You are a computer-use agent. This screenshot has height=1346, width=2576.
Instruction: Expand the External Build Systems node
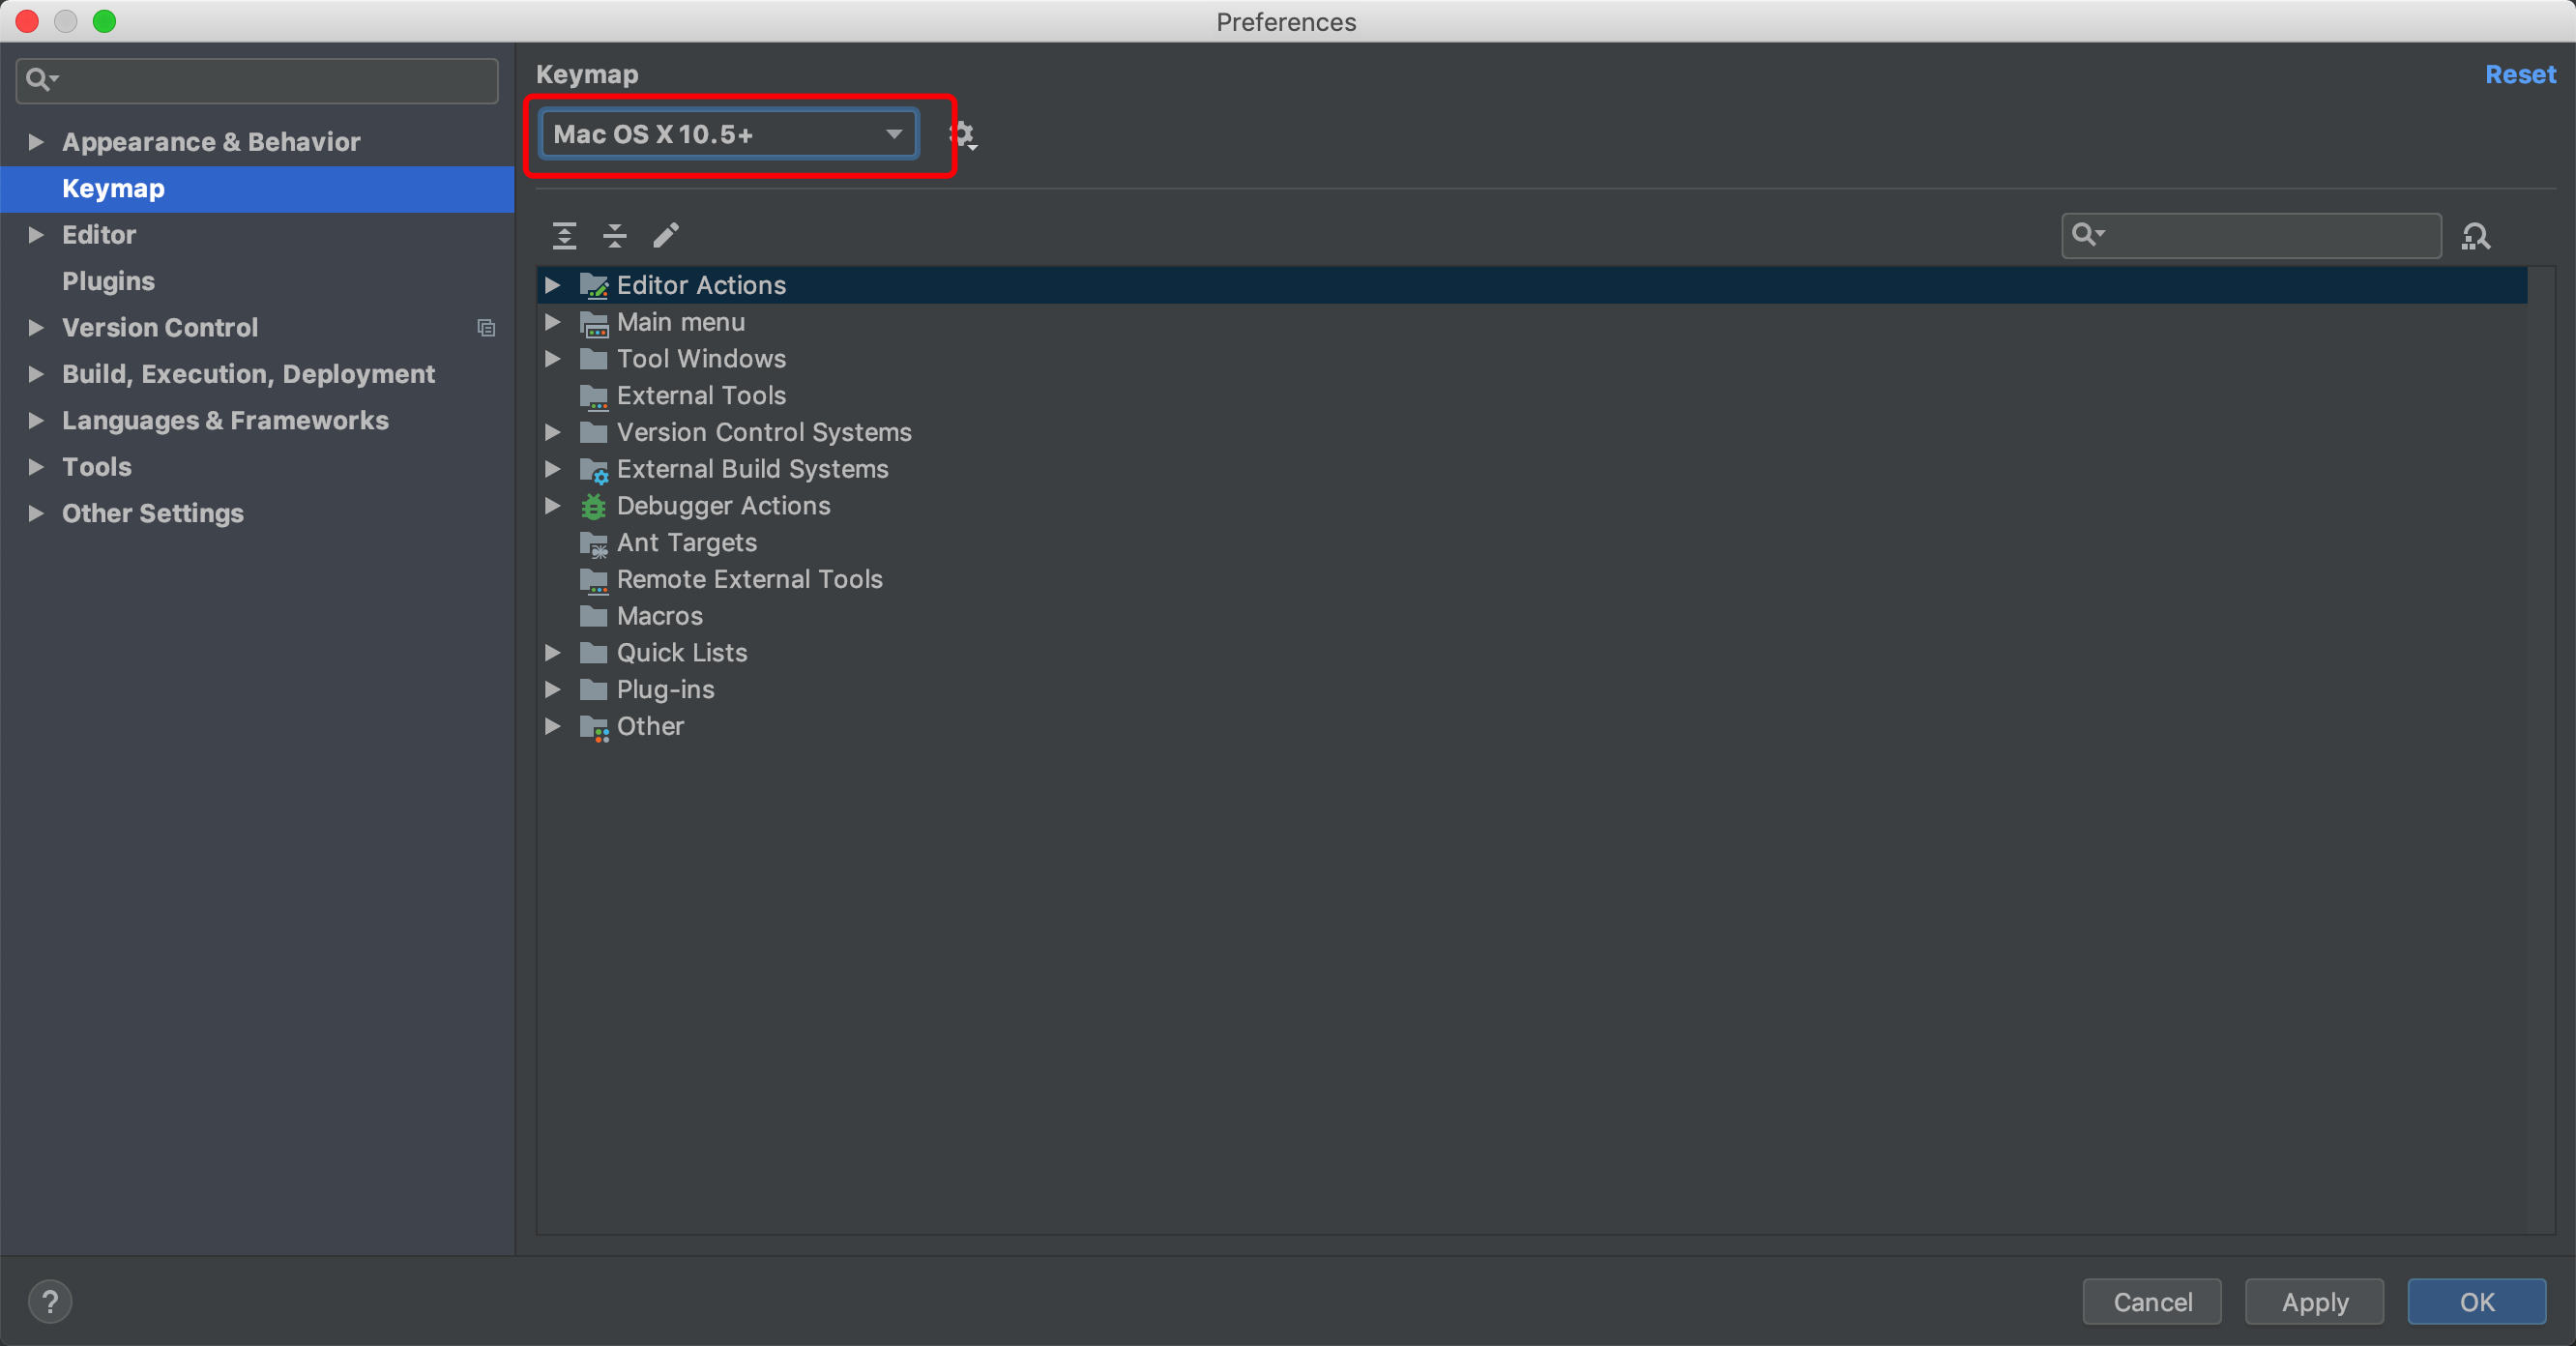pos(553,469)
